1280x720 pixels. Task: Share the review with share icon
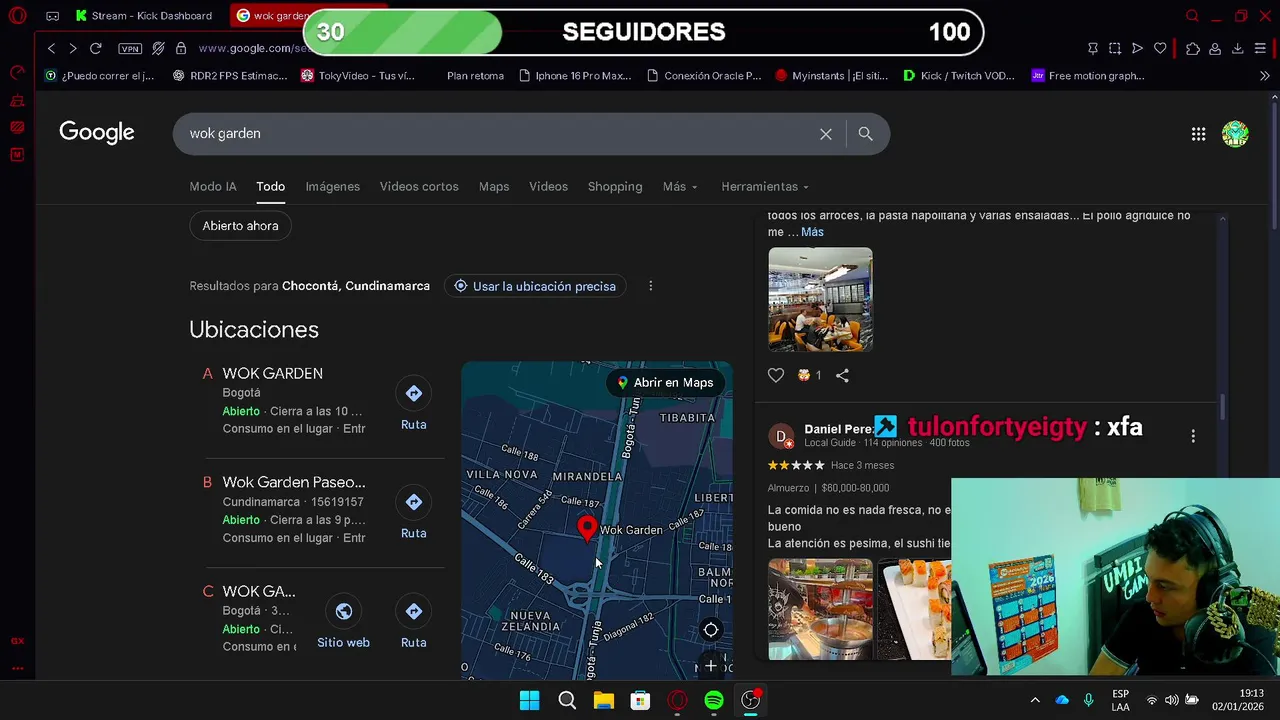pyautogui.click(x=842, y=376)
